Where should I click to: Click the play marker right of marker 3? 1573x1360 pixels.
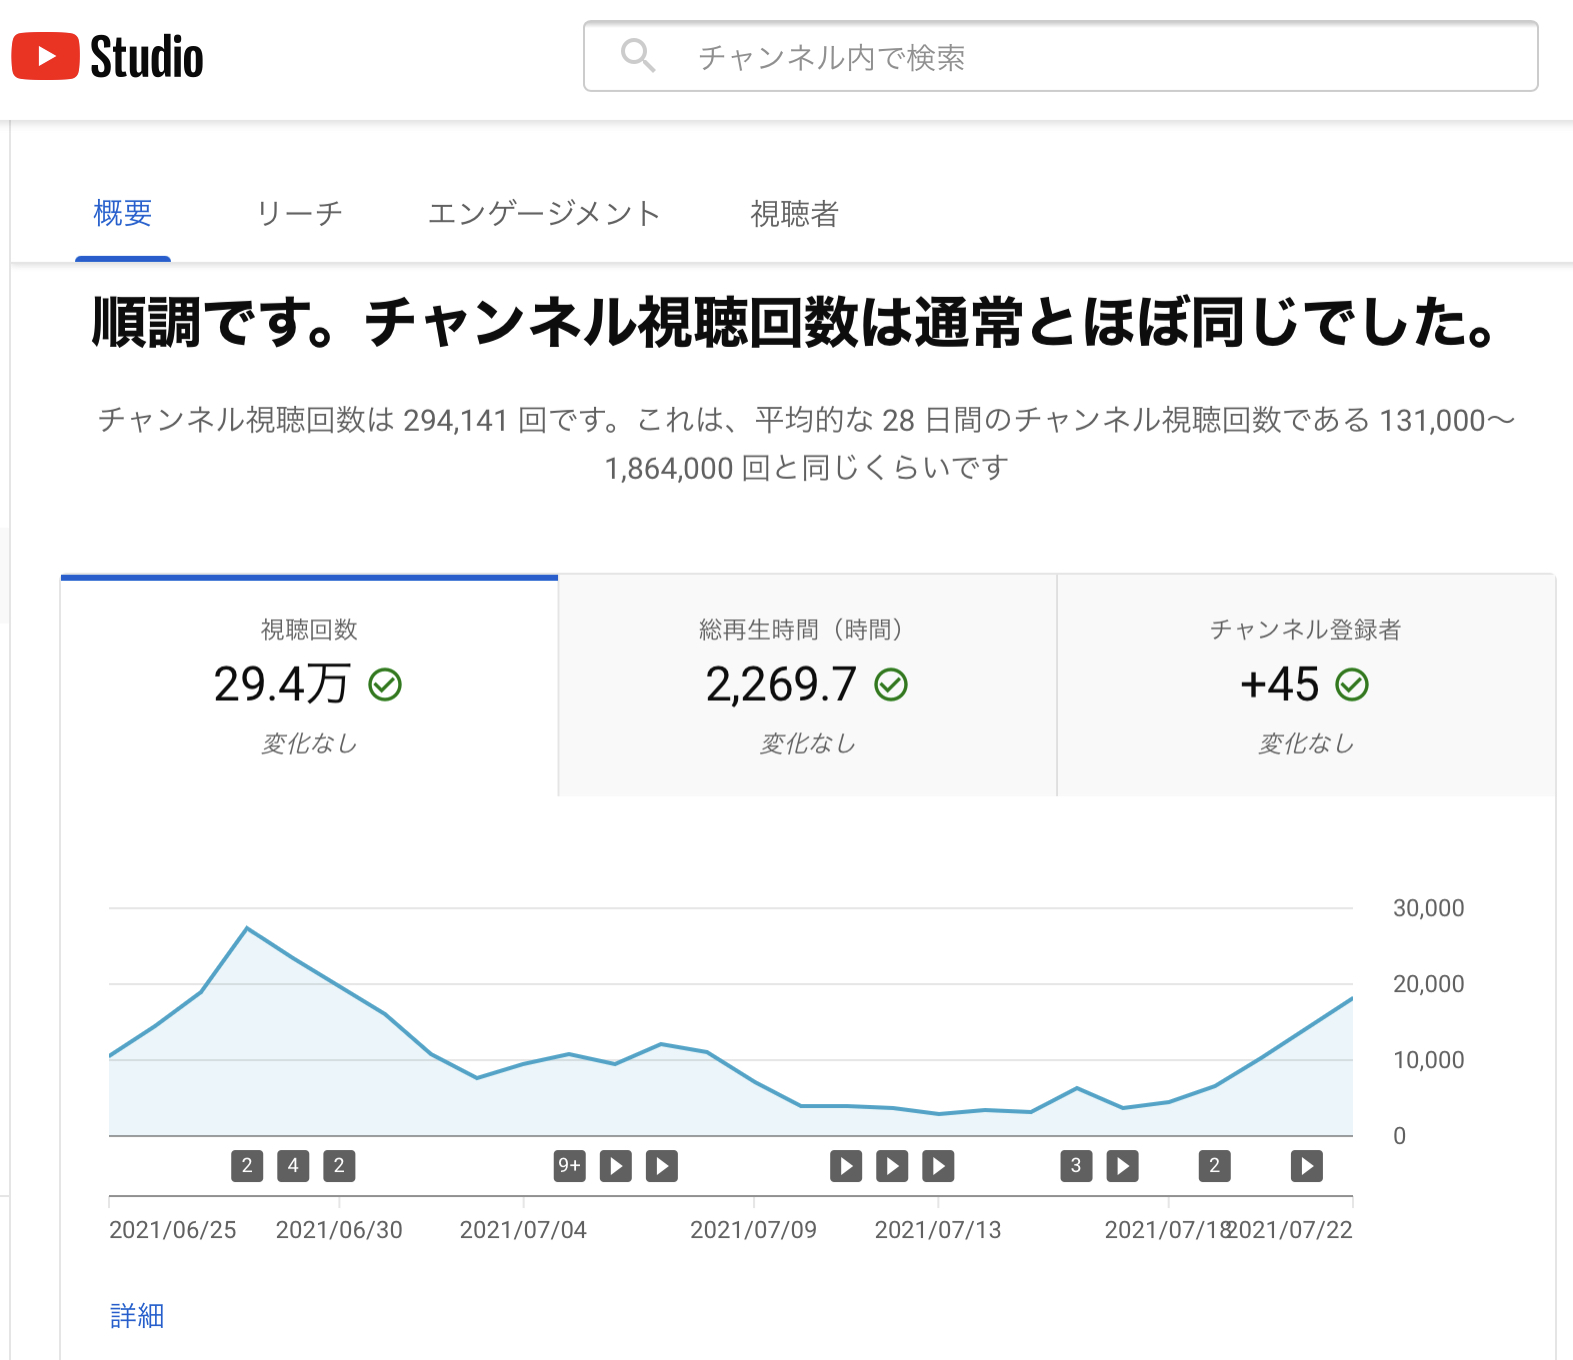click(1123, 1166)
